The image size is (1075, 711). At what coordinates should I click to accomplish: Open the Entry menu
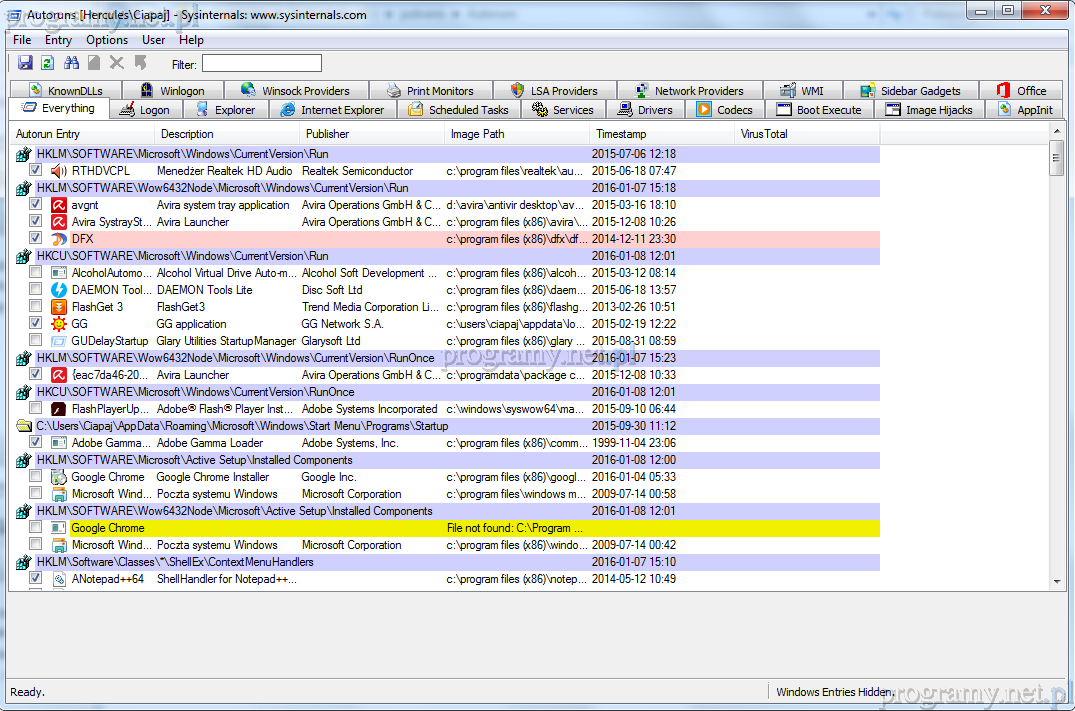point(58,40)
